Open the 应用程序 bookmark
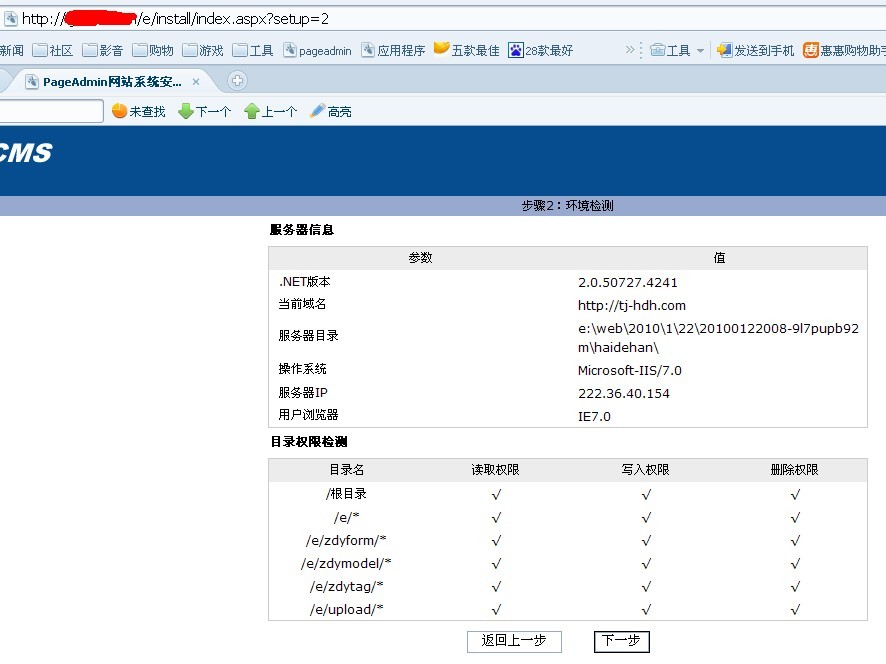The height and width of the screenshot is (664, 886). click(392, 50)
